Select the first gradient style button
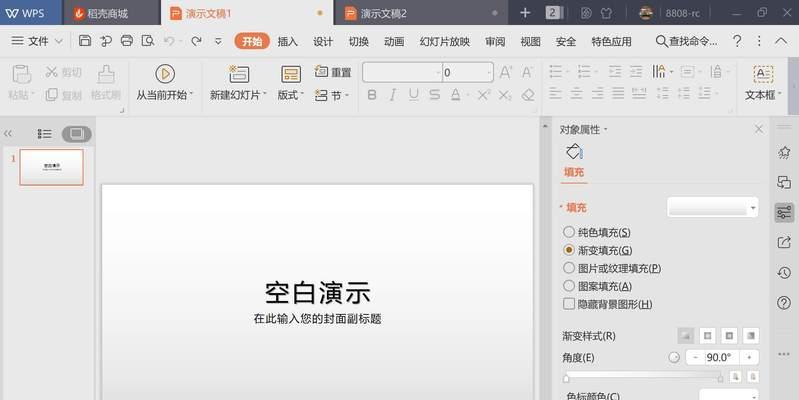The height and width of the screenshot is (400, 799). [x=686, y=336]
